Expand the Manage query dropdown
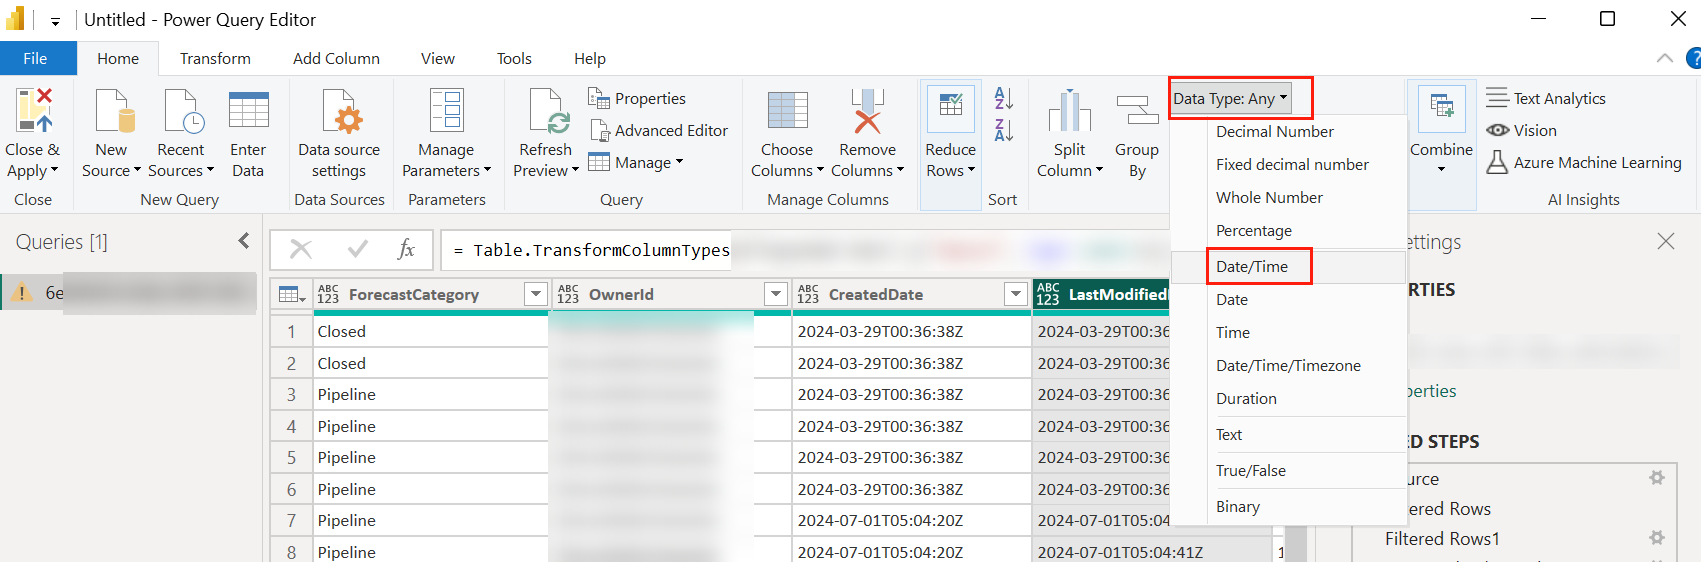 point(679,162)
